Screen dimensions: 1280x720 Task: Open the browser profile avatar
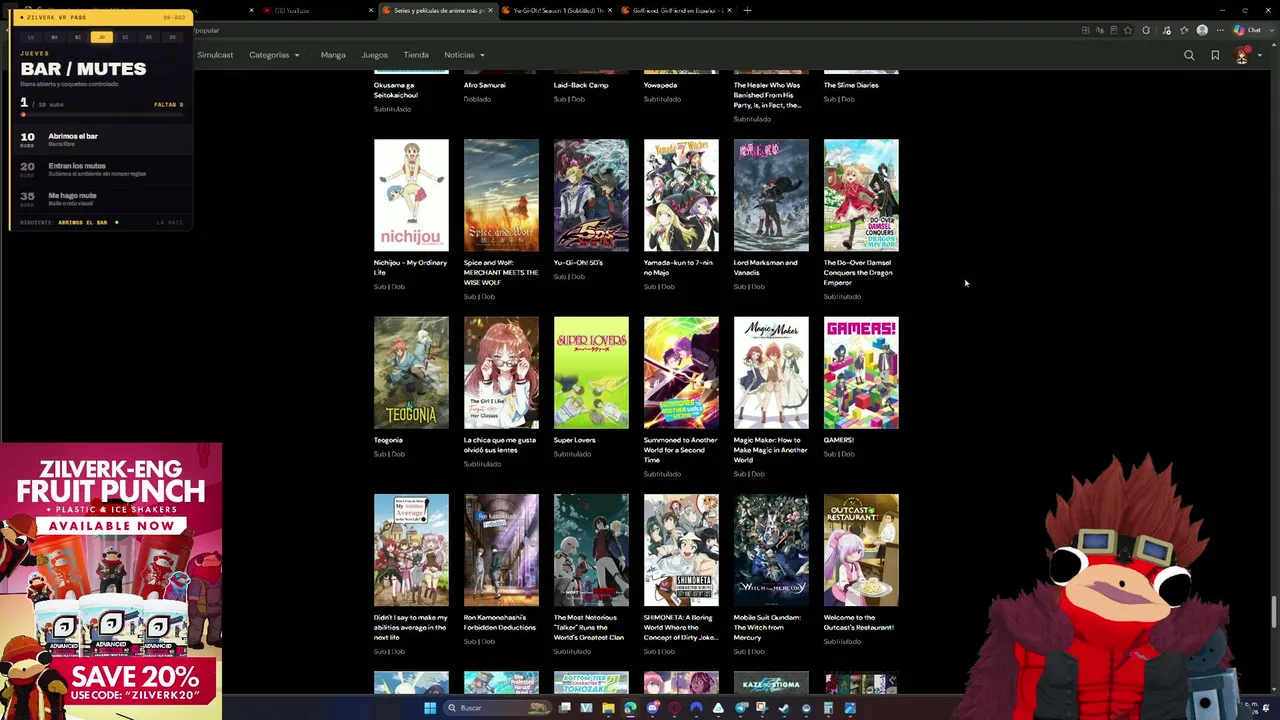(x=1202, y=30)
